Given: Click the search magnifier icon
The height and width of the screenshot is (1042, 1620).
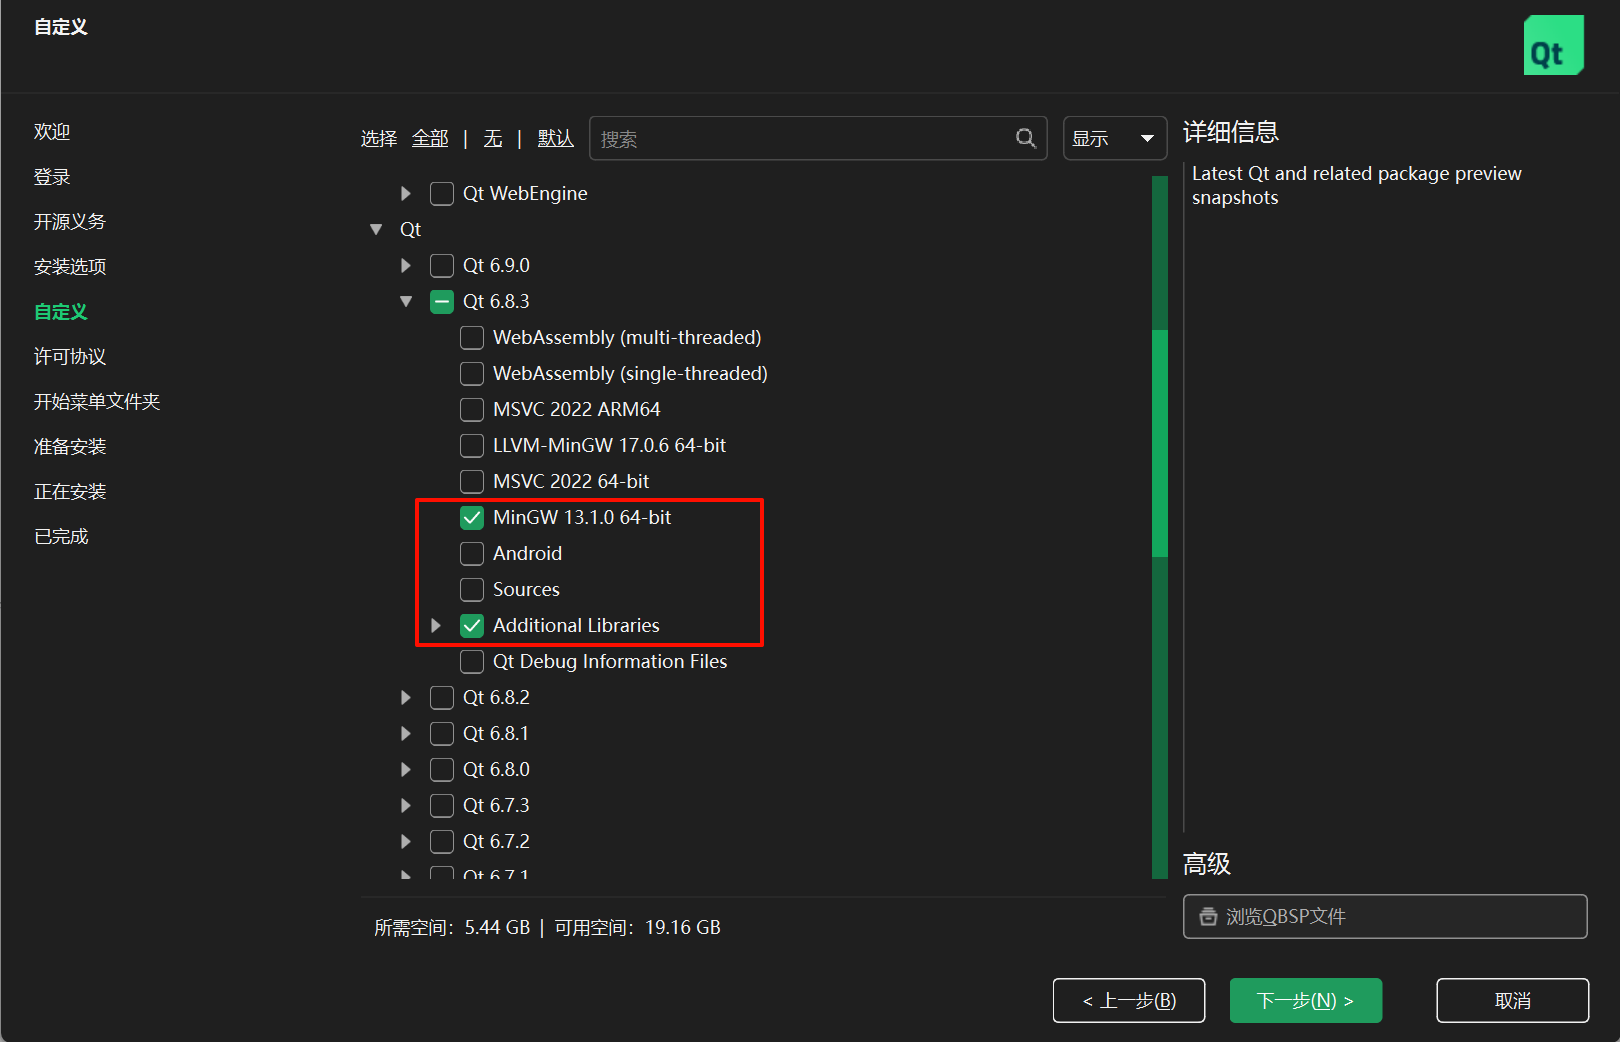Looking at the screenshot, I should coord(1025,138).
